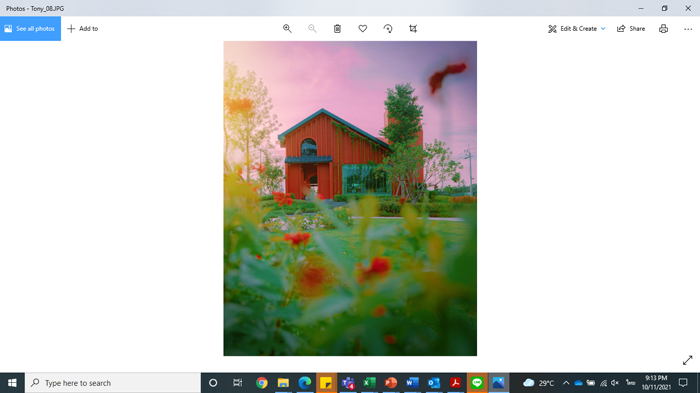700x393 pixels.
Task: Click the displayed red barn photo
Action: point(350,198)
